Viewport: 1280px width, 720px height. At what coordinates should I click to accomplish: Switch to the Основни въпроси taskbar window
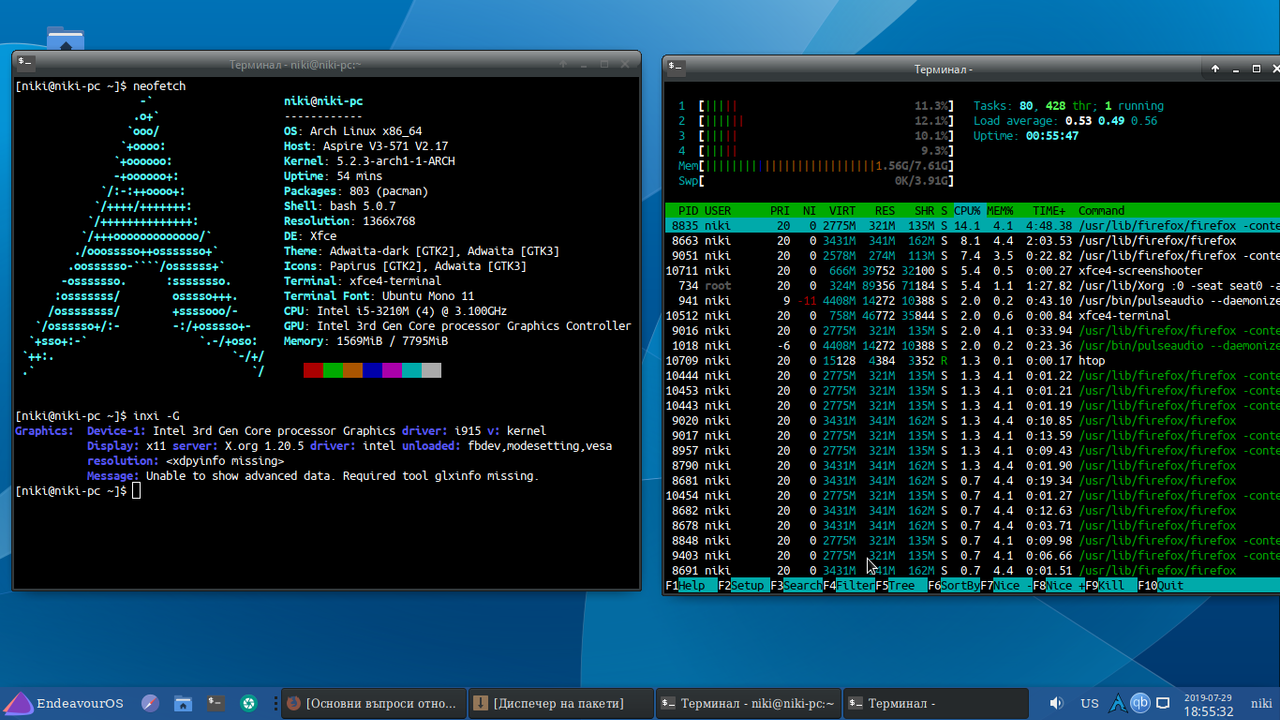pyautogui.click(x=373, y=703)
